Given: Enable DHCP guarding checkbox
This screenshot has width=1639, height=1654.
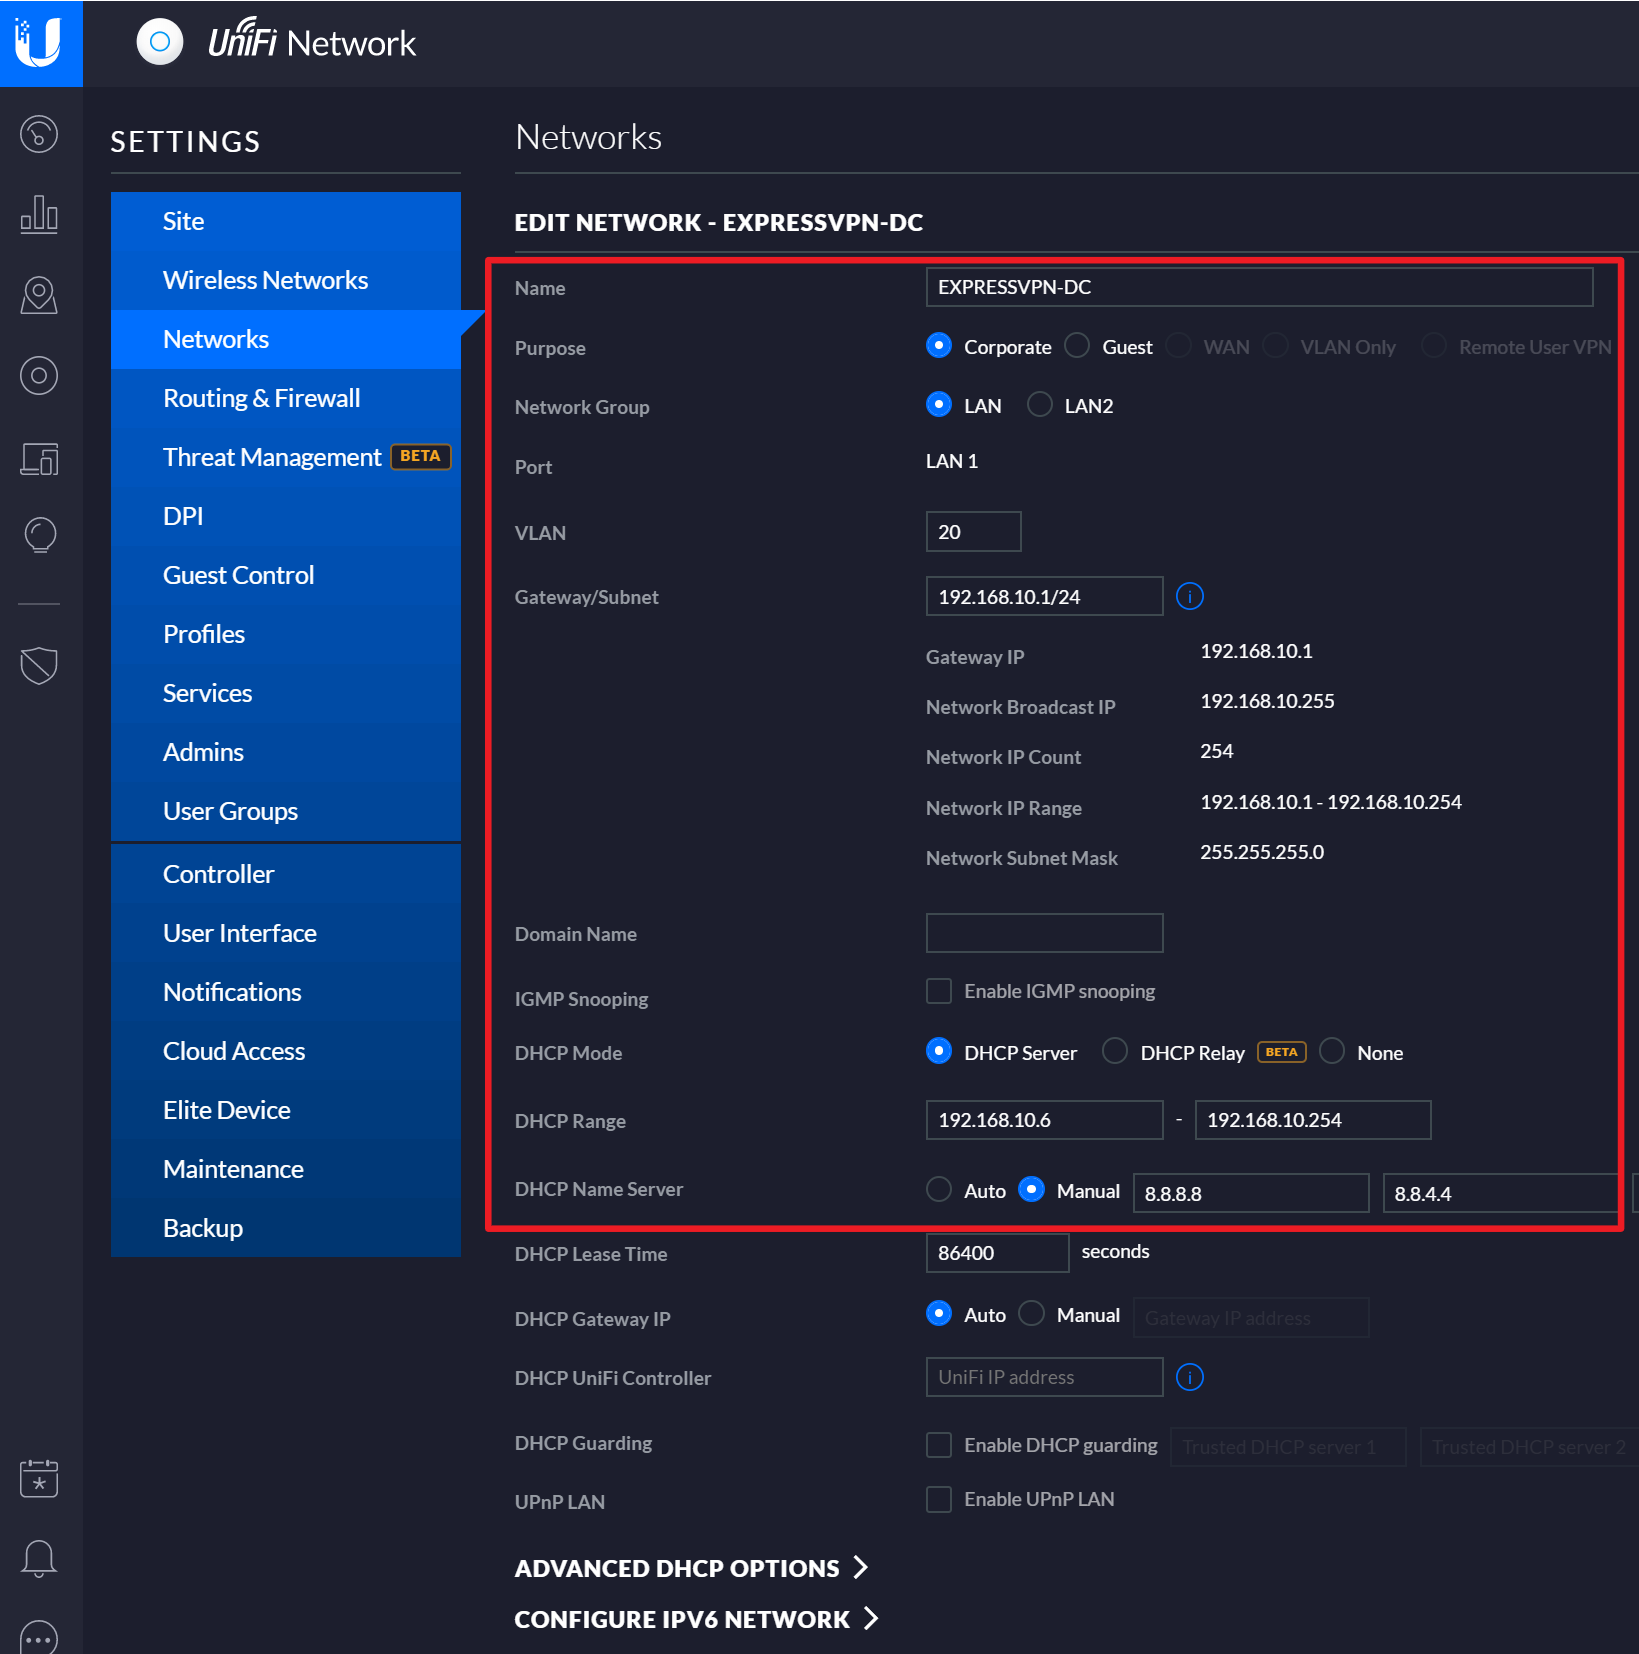Looking at the screenshot, I should (938, 1445).
